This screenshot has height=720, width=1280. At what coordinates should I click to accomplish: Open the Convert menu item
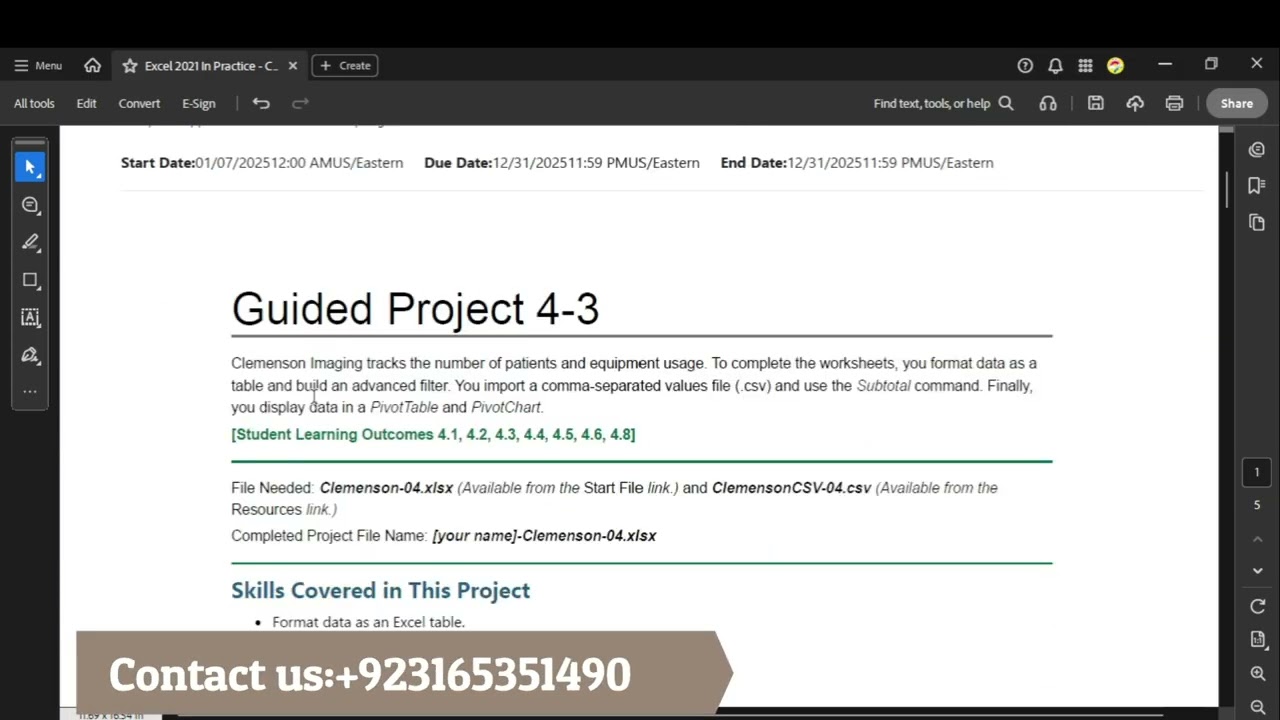[139, 103]
